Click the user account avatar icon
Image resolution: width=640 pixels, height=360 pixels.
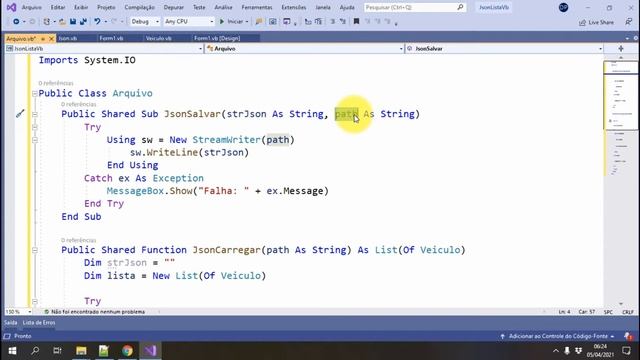pyautogui.click(x=563, y=7)
